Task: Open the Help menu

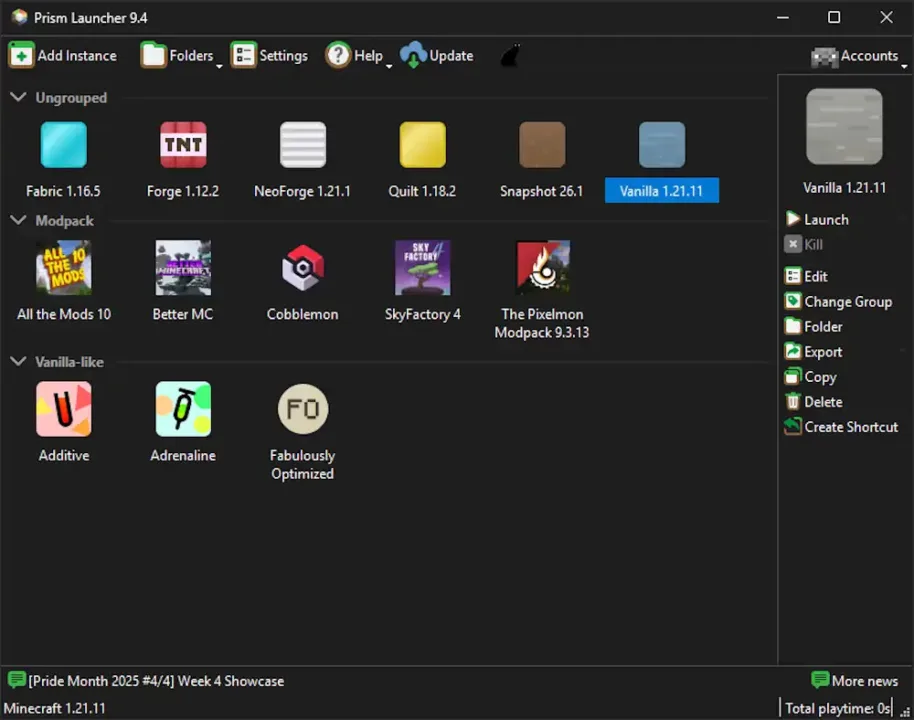Action: point(356,56)
